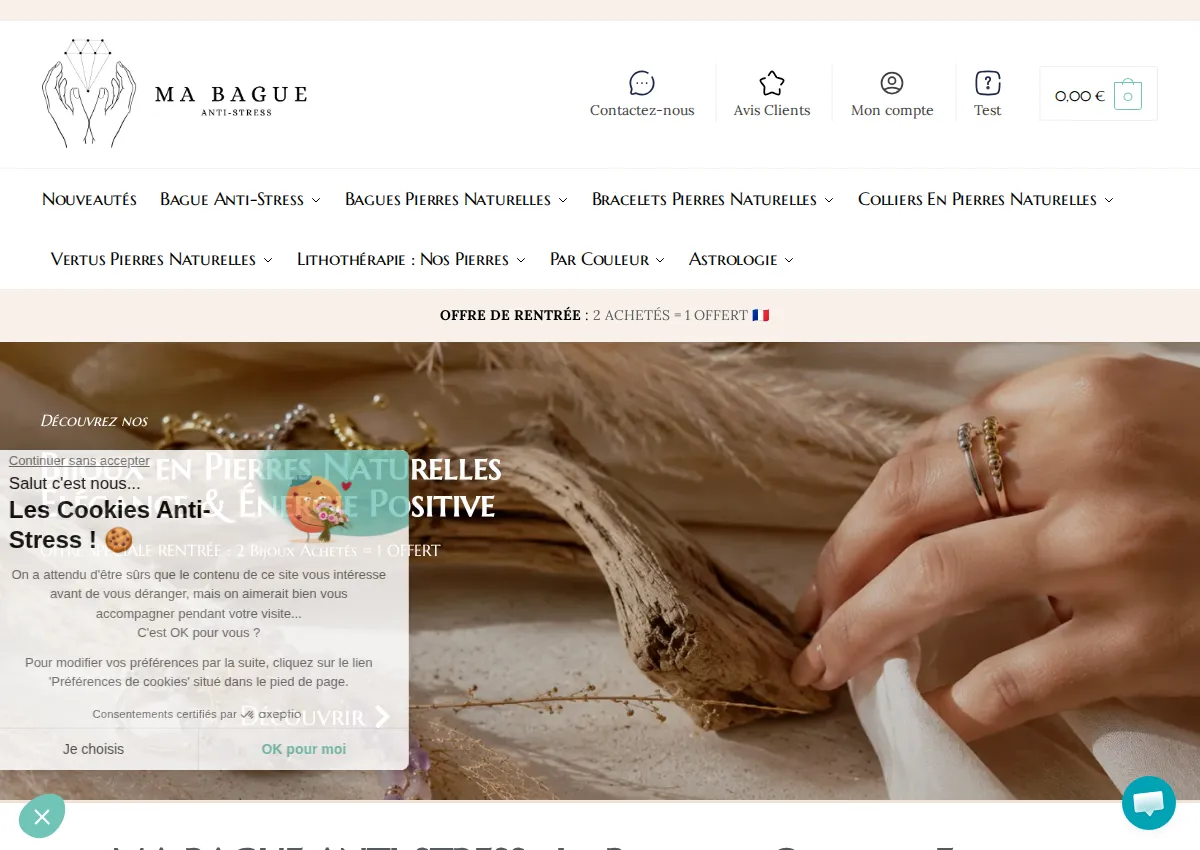This screenshot has height=850, width=1200.
Task: Click the axeptio certification link
Action: (197, 714)
